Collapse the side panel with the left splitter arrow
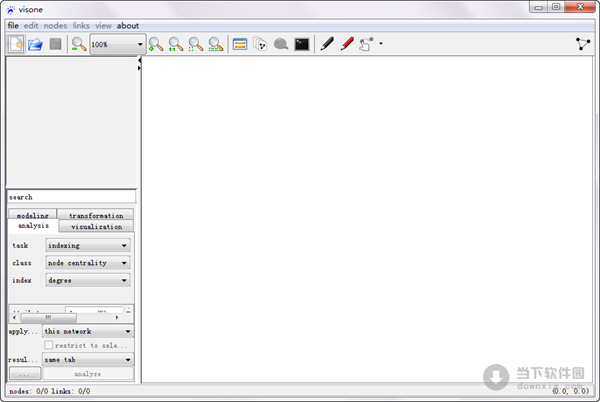Viewport: 600px width, 402px height. 139,60
